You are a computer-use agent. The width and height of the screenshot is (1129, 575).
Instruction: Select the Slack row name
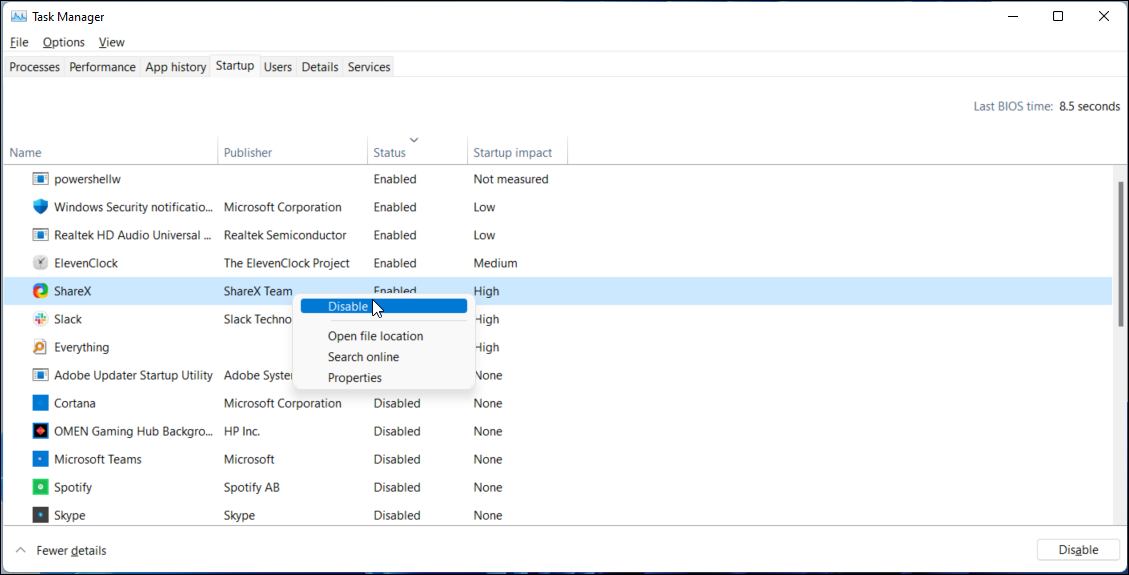(x=68, y=319)
